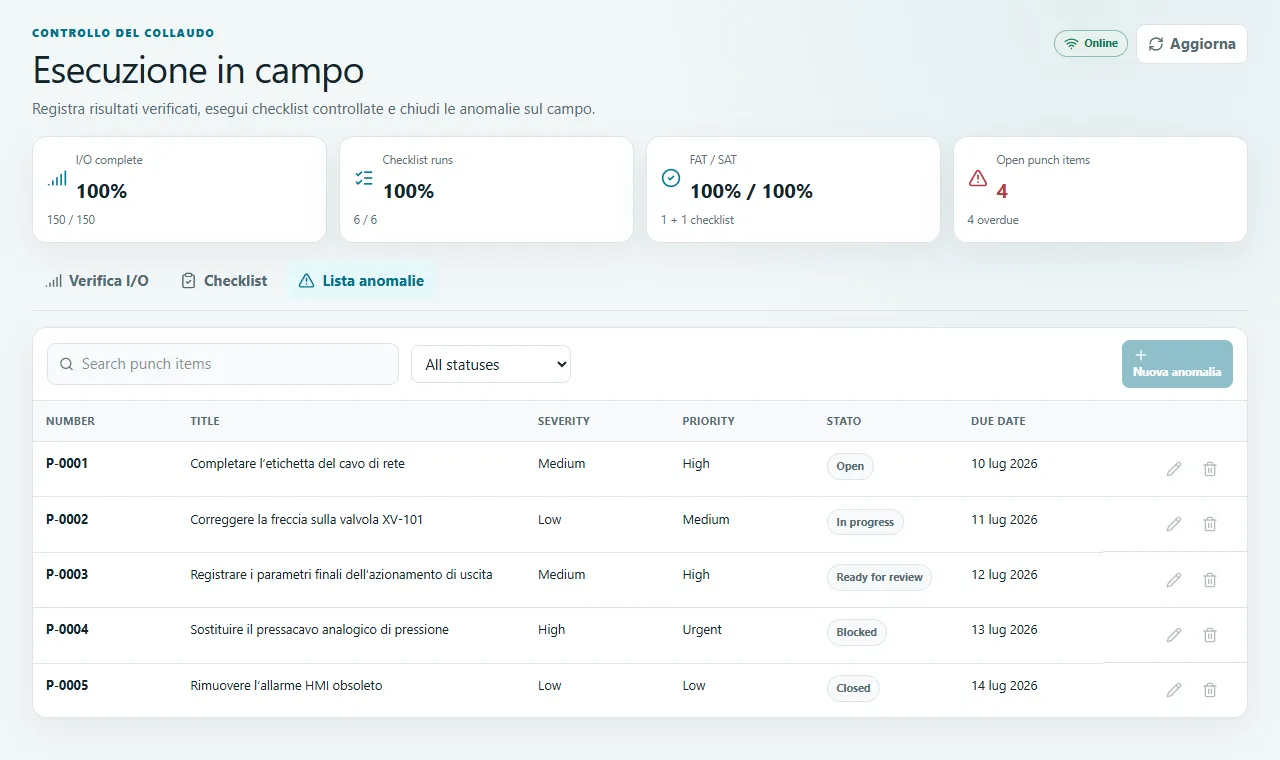This screenshot has height=760, width=1280.
Task: Create a new item with Nuova anomalia
Action: coord(1177,364)
